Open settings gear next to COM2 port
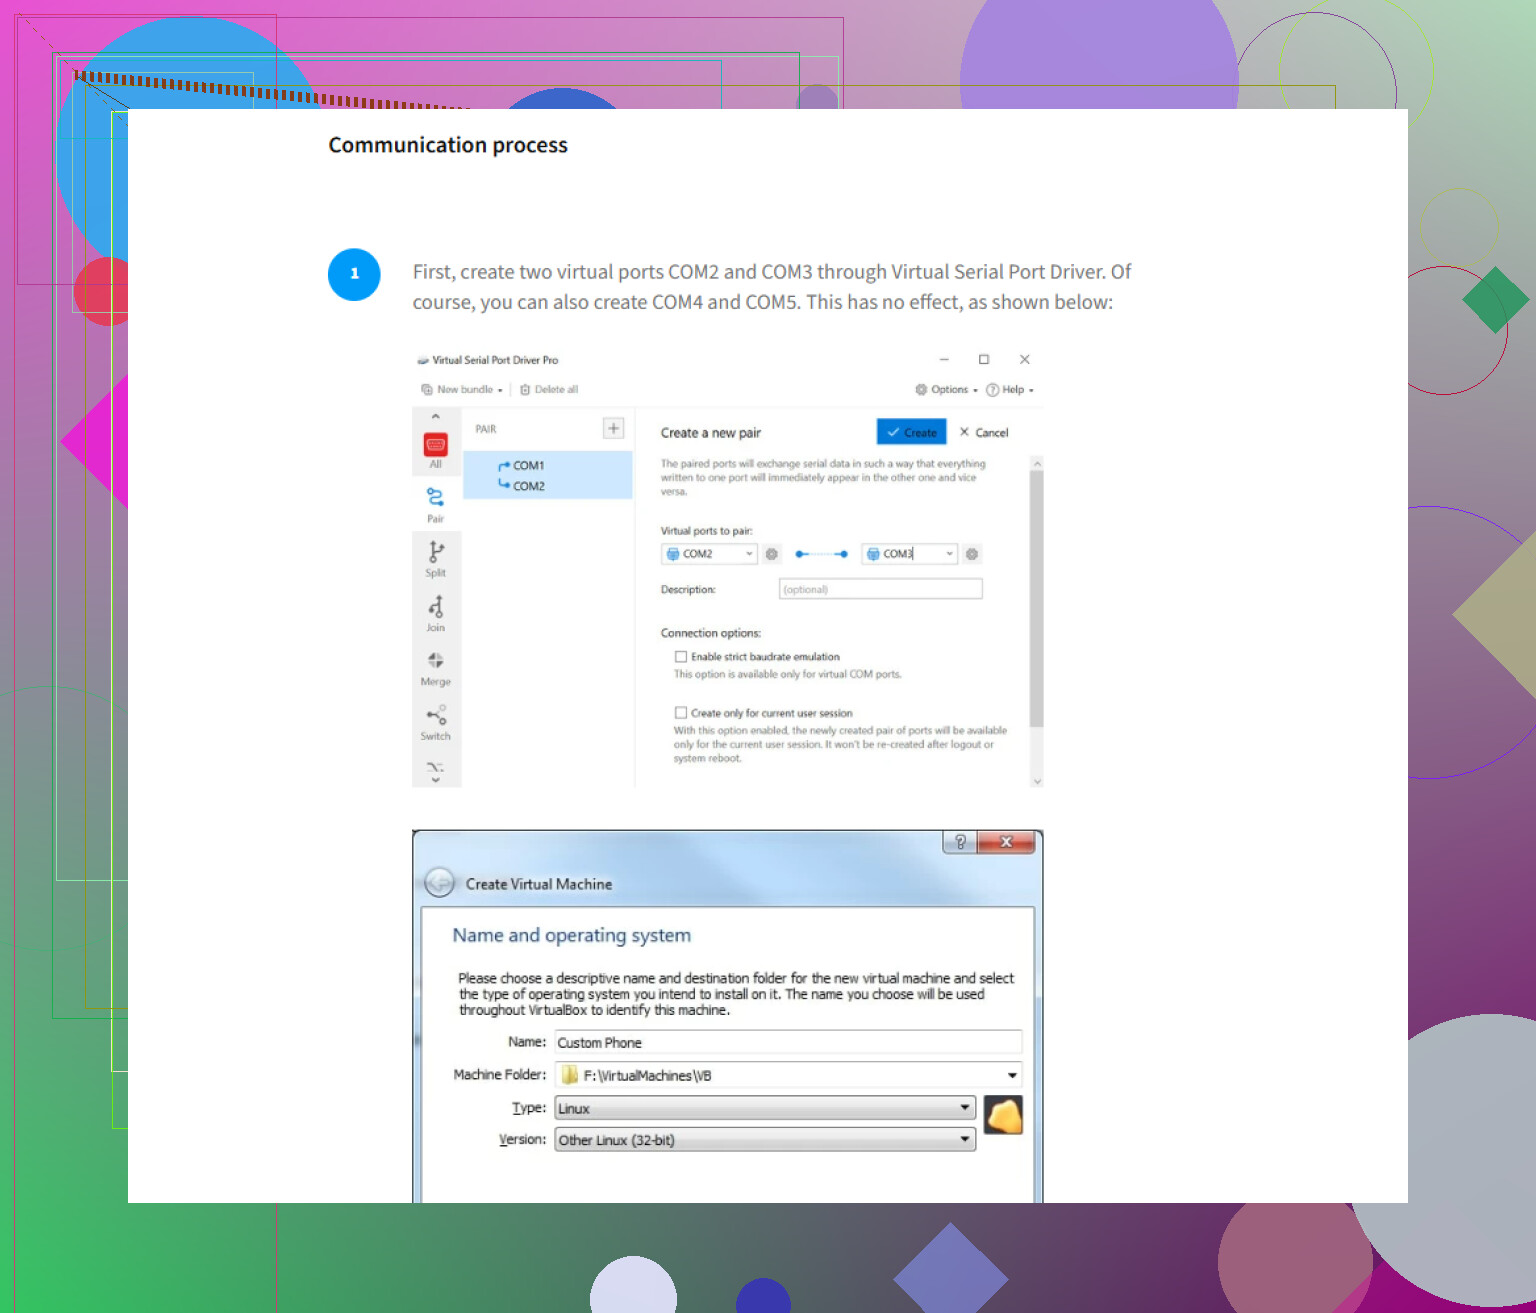The width and height of the screenshot is (1536, 1313). (x=772, y=554)
